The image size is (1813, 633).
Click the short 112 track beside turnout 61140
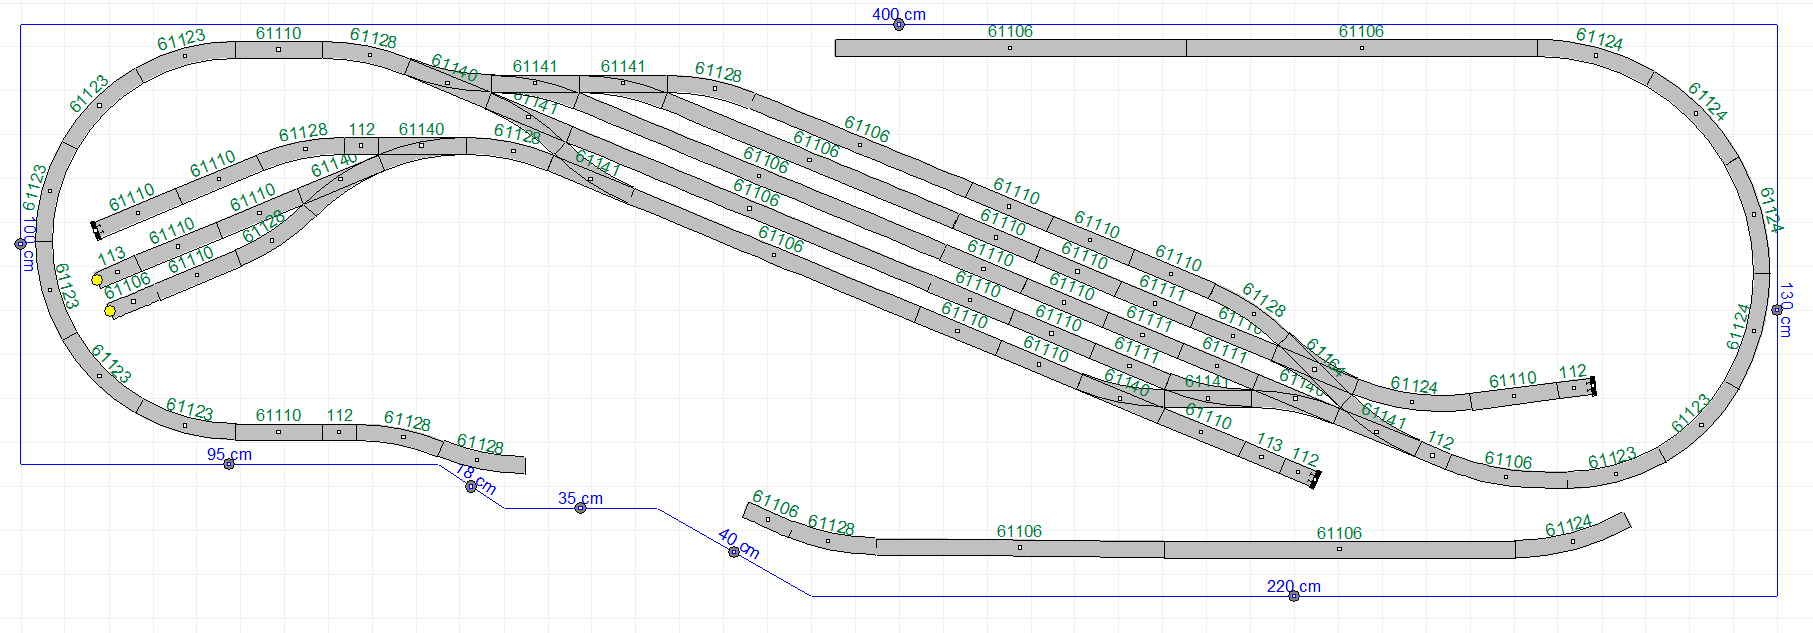pos(361,146)
